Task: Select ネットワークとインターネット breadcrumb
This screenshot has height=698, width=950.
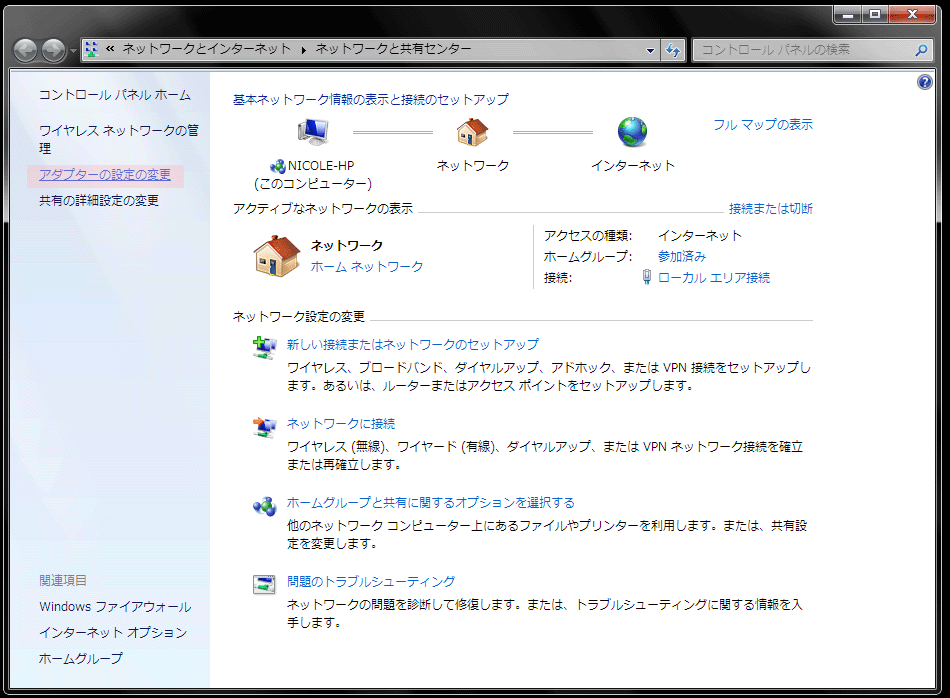Action: (207, 48)
